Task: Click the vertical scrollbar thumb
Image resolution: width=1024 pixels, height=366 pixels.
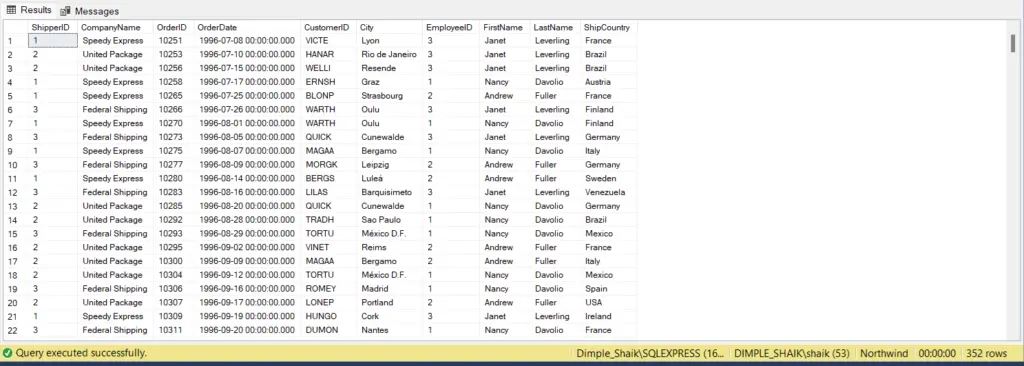Action: pos(1013,44)
